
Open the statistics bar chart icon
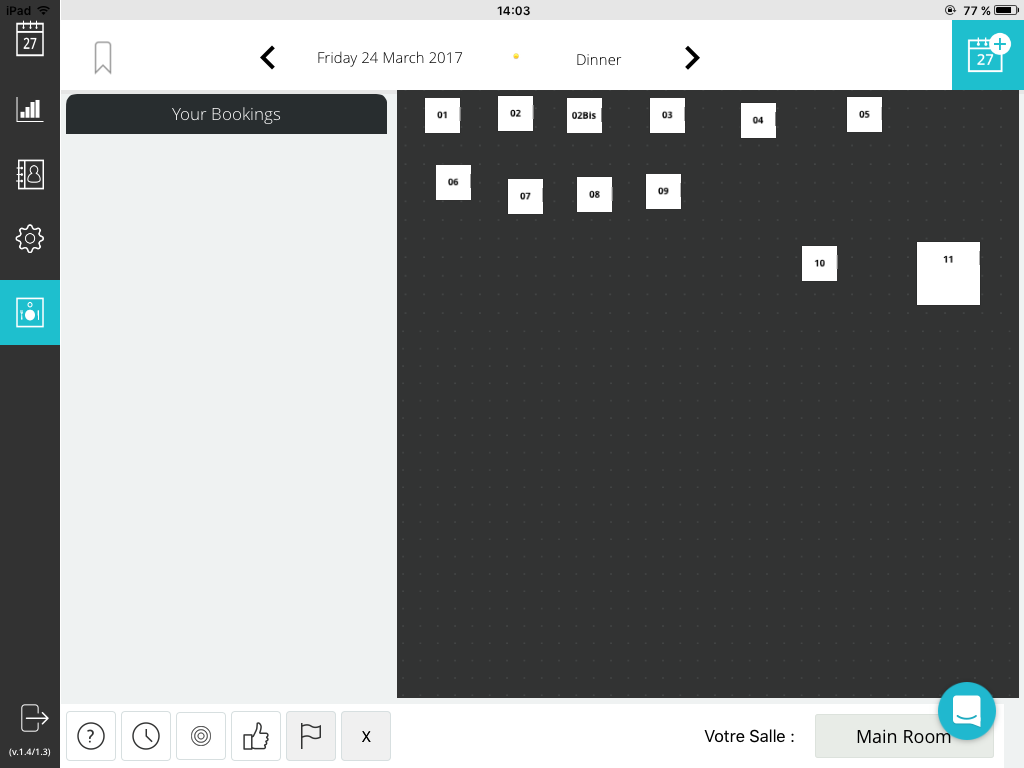30,109
